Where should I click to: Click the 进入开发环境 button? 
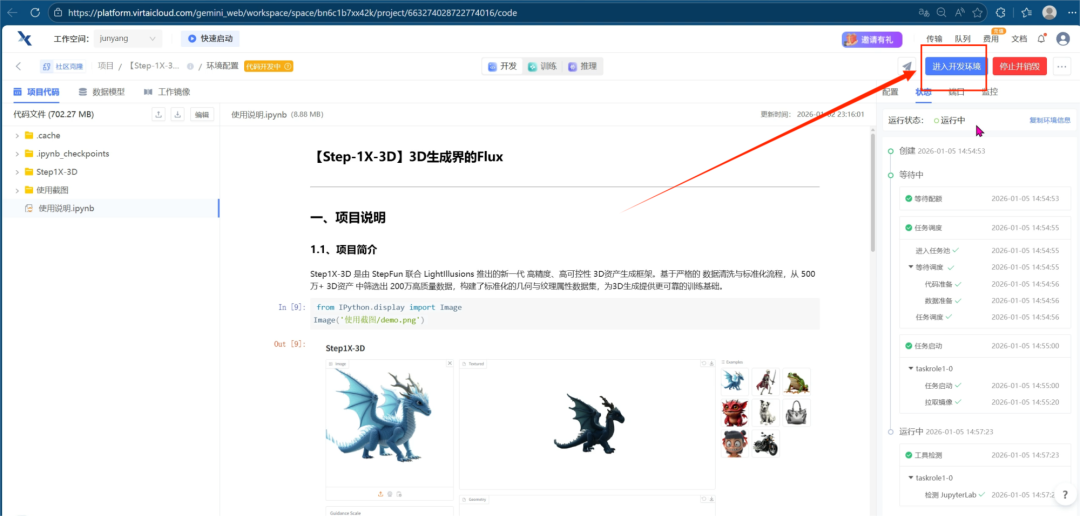coord(956,66)
